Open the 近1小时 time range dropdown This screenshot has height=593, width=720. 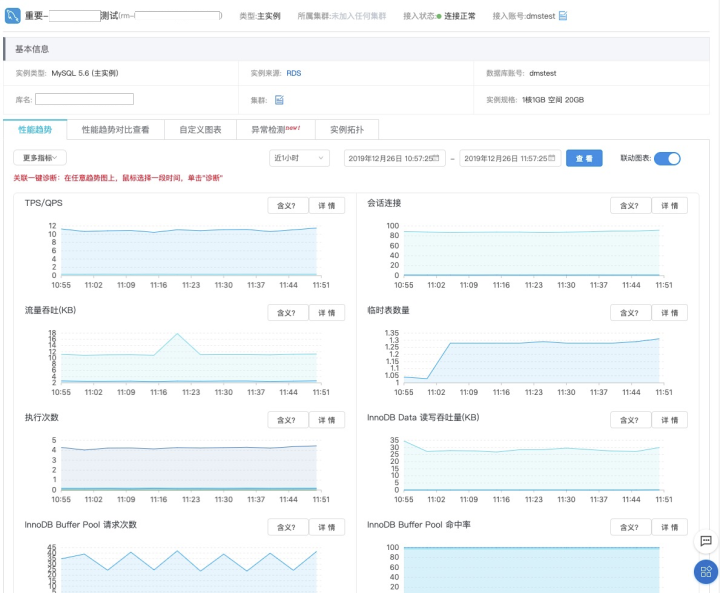click(299, 158)
